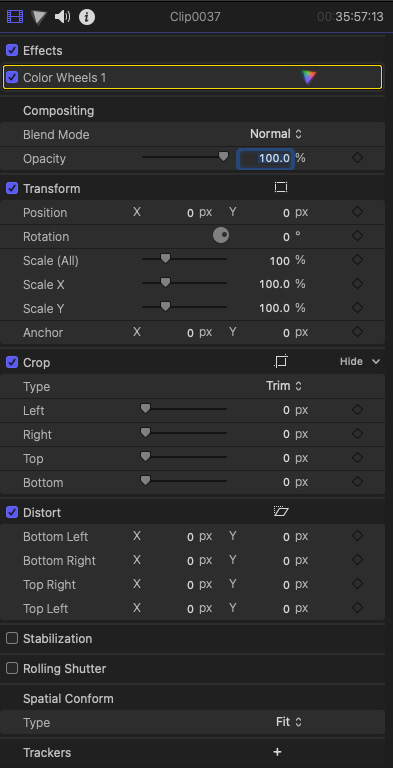Add a tracker with the plus icon
Viewport: 393px width, 768px height.
pos(277,752)
